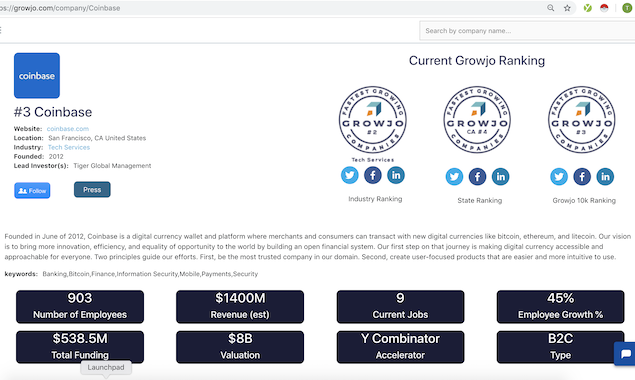Click the Growjo CA #4 state badge
The image size is (635, 380).
click(477, 120)
